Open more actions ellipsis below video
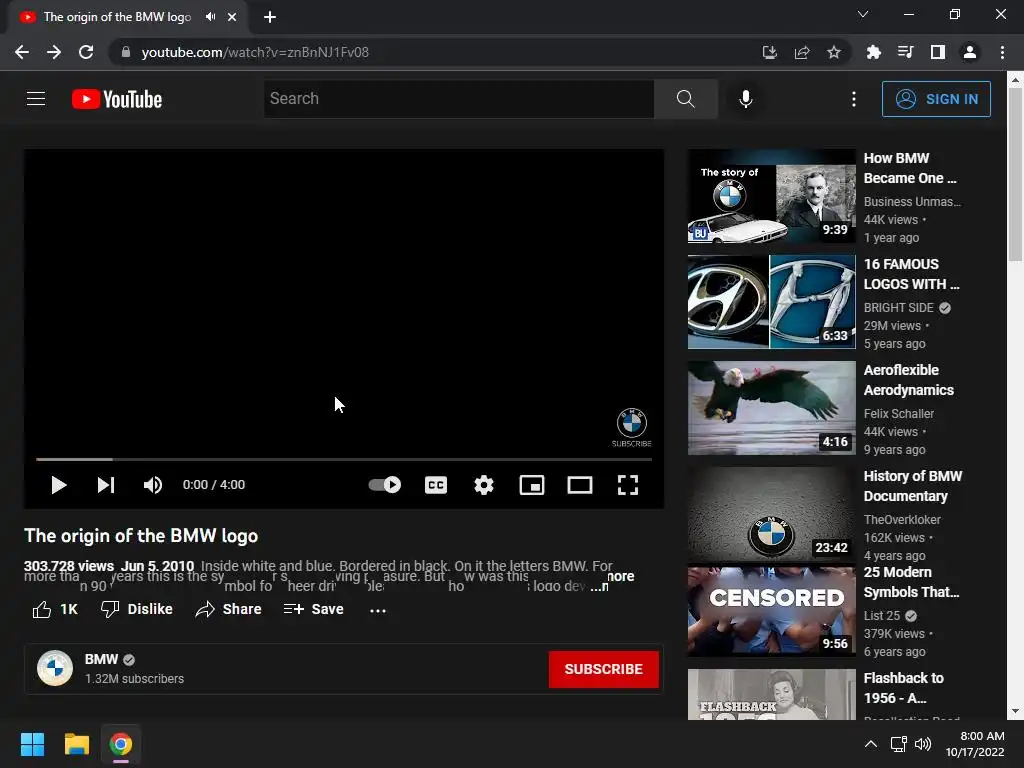 click(378, 610)
